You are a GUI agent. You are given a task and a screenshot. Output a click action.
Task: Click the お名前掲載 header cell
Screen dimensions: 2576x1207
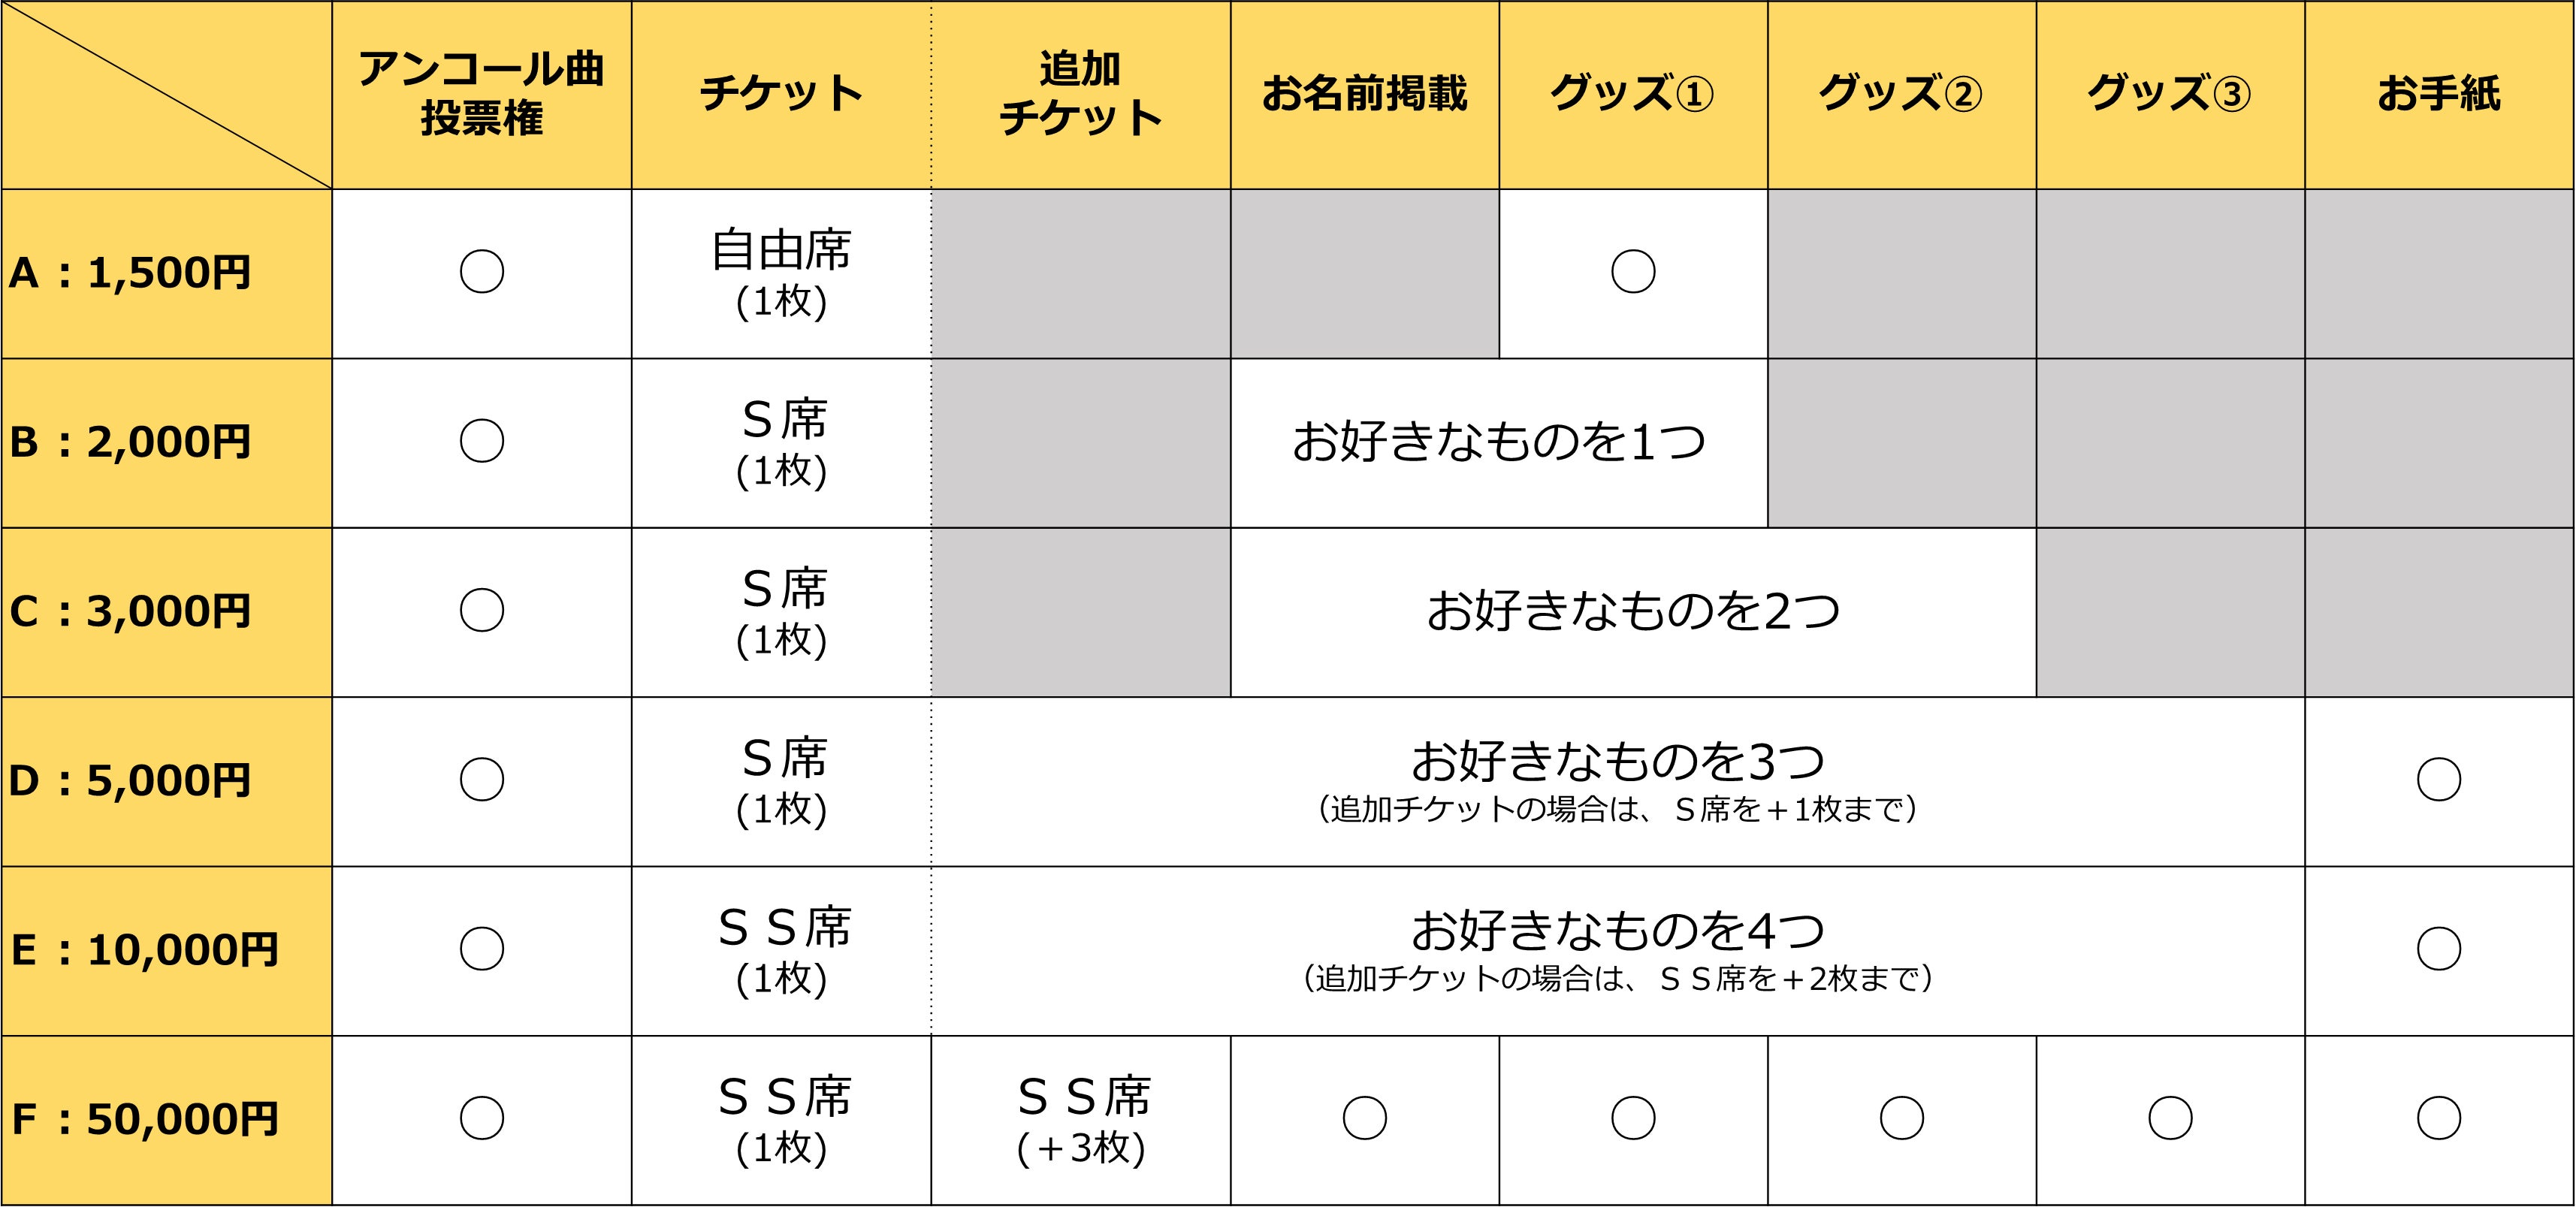tap(1364, 94)
